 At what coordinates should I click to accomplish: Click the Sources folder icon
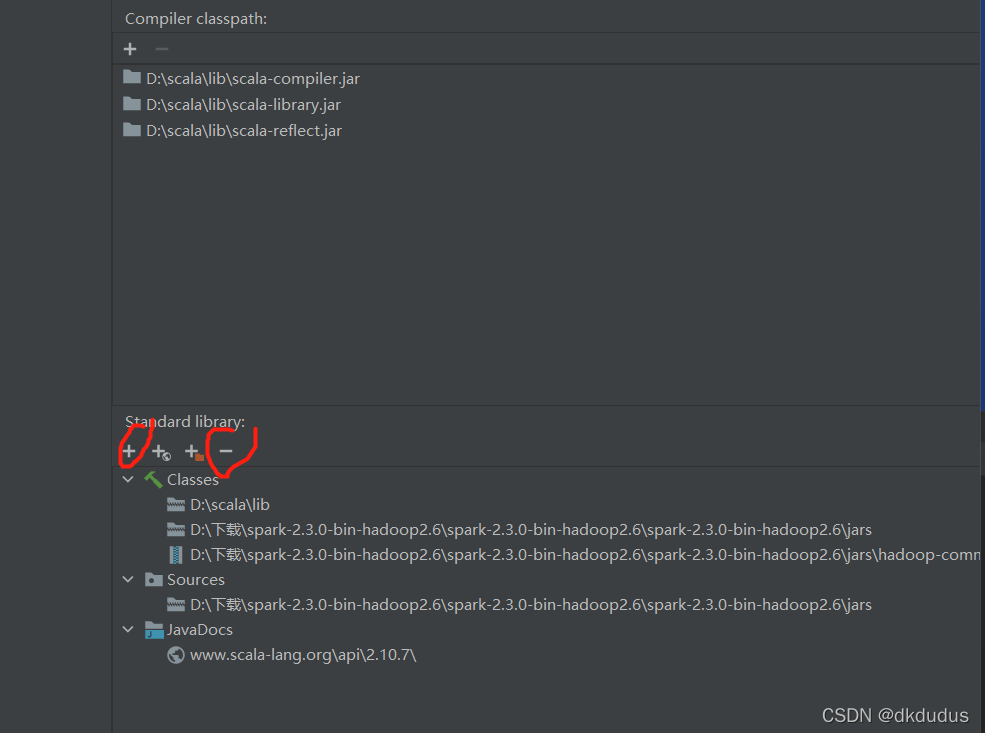tap(154, 579)
